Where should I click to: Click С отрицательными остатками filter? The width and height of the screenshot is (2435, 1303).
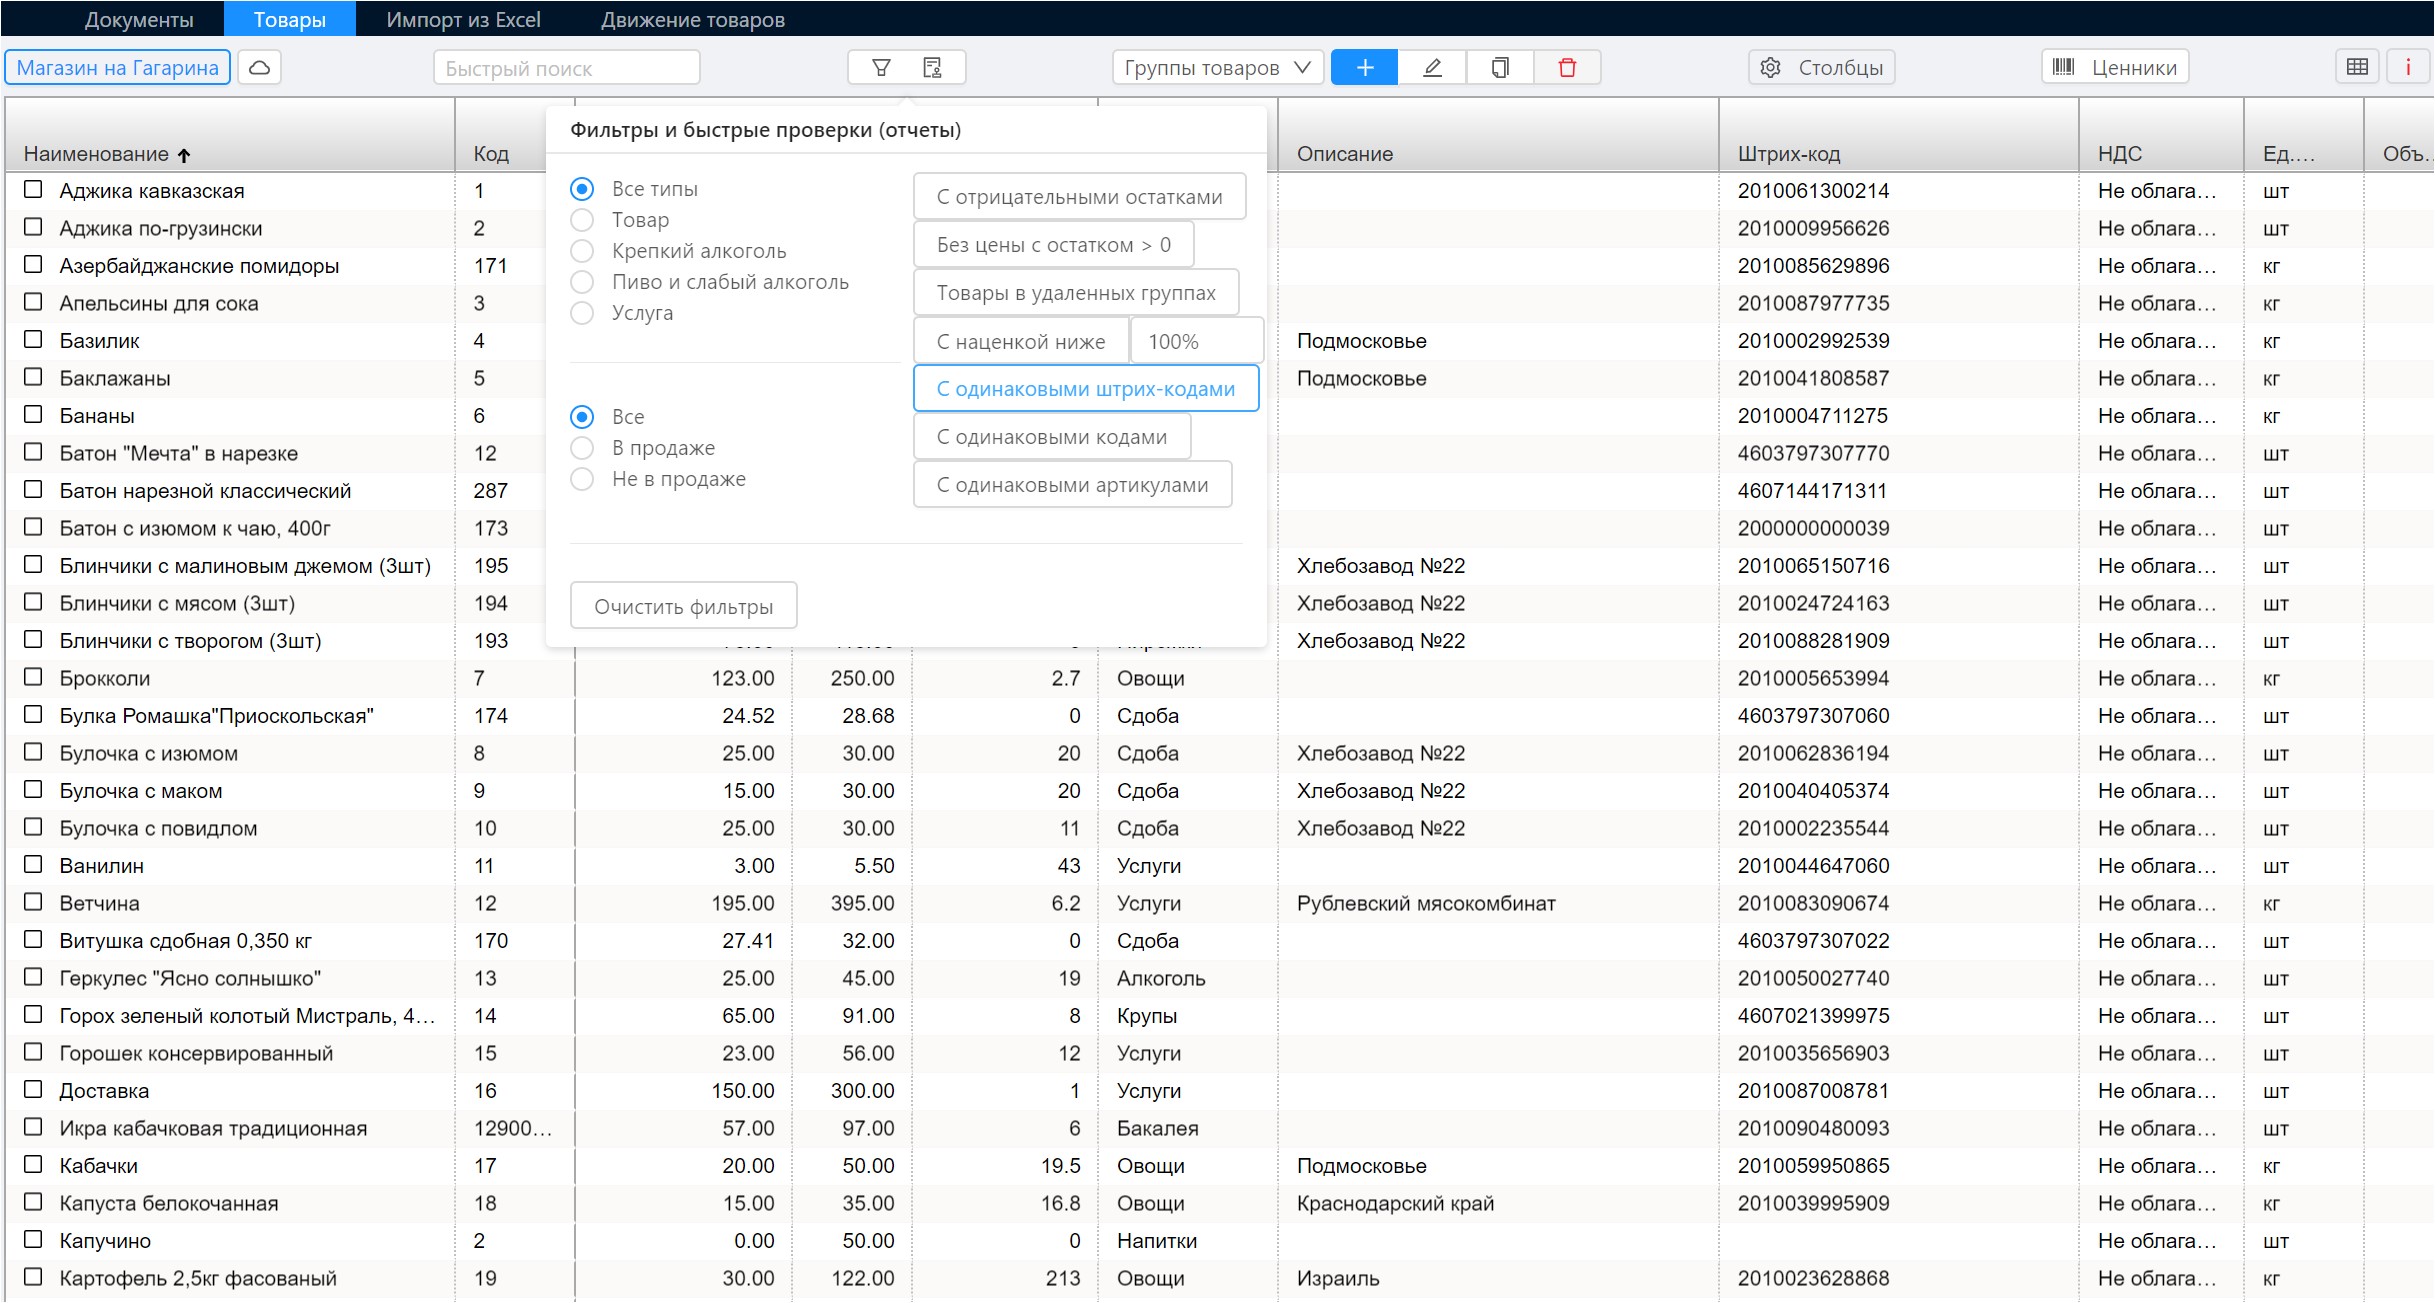pyautogui.click(x=1080, y=197)
